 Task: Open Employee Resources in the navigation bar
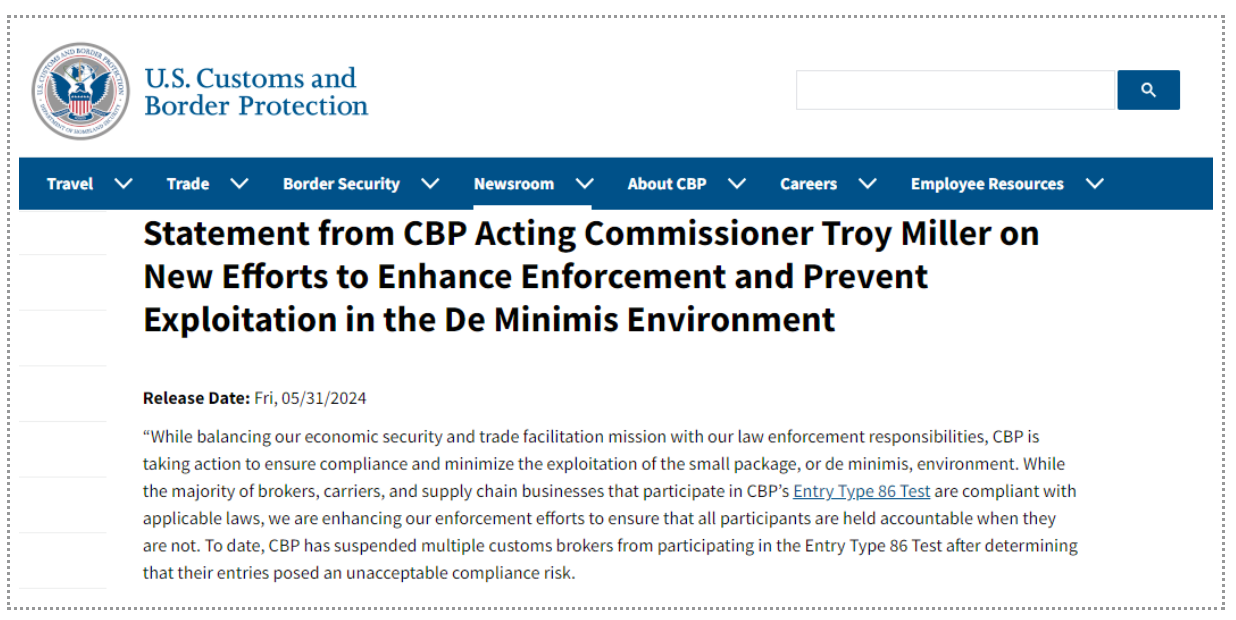click(987, 184)
